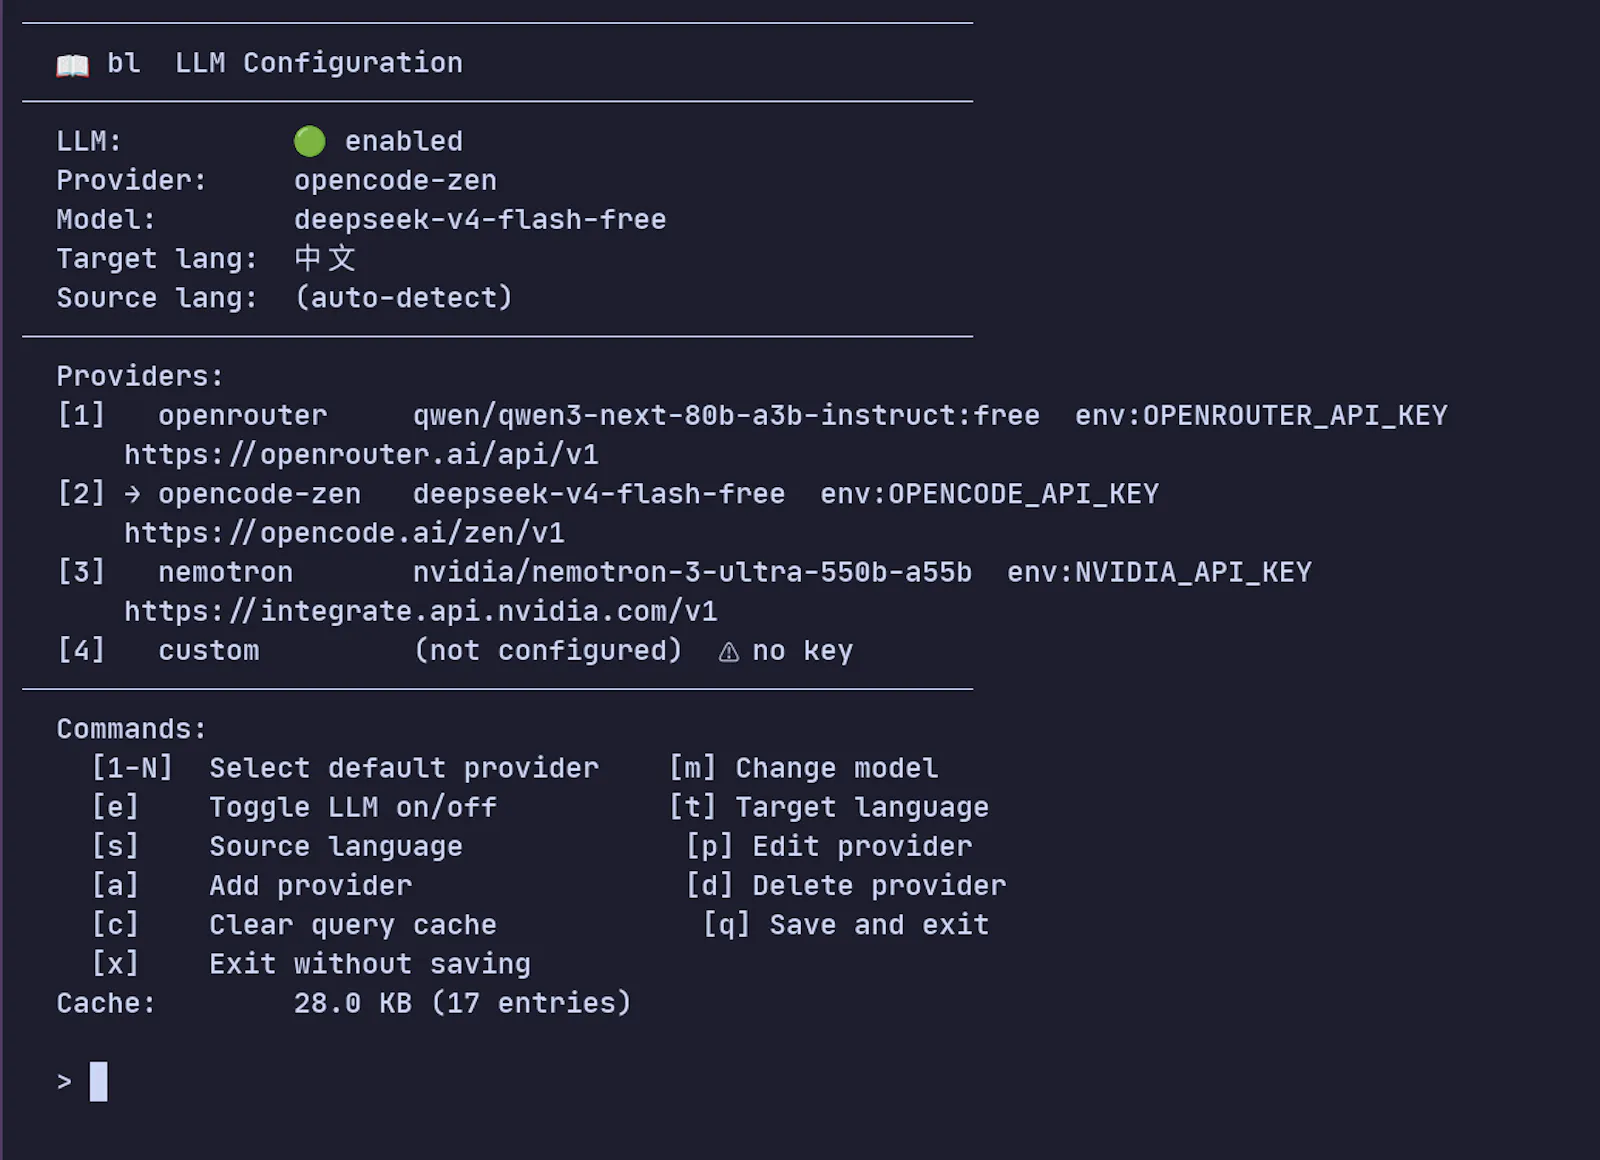Image resolution: width=1600 pixels, height=1160 pixels.
Task: Click the Cache: label
Action: pos(106,1003)
